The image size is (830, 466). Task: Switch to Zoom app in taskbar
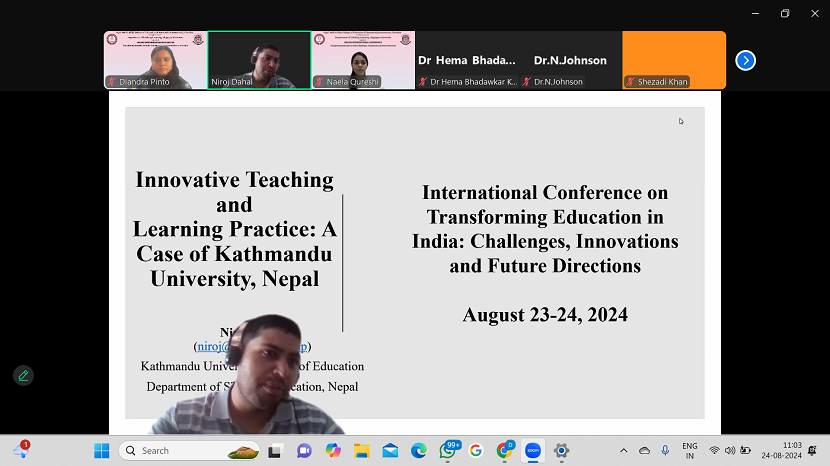[x=533, y=451]
